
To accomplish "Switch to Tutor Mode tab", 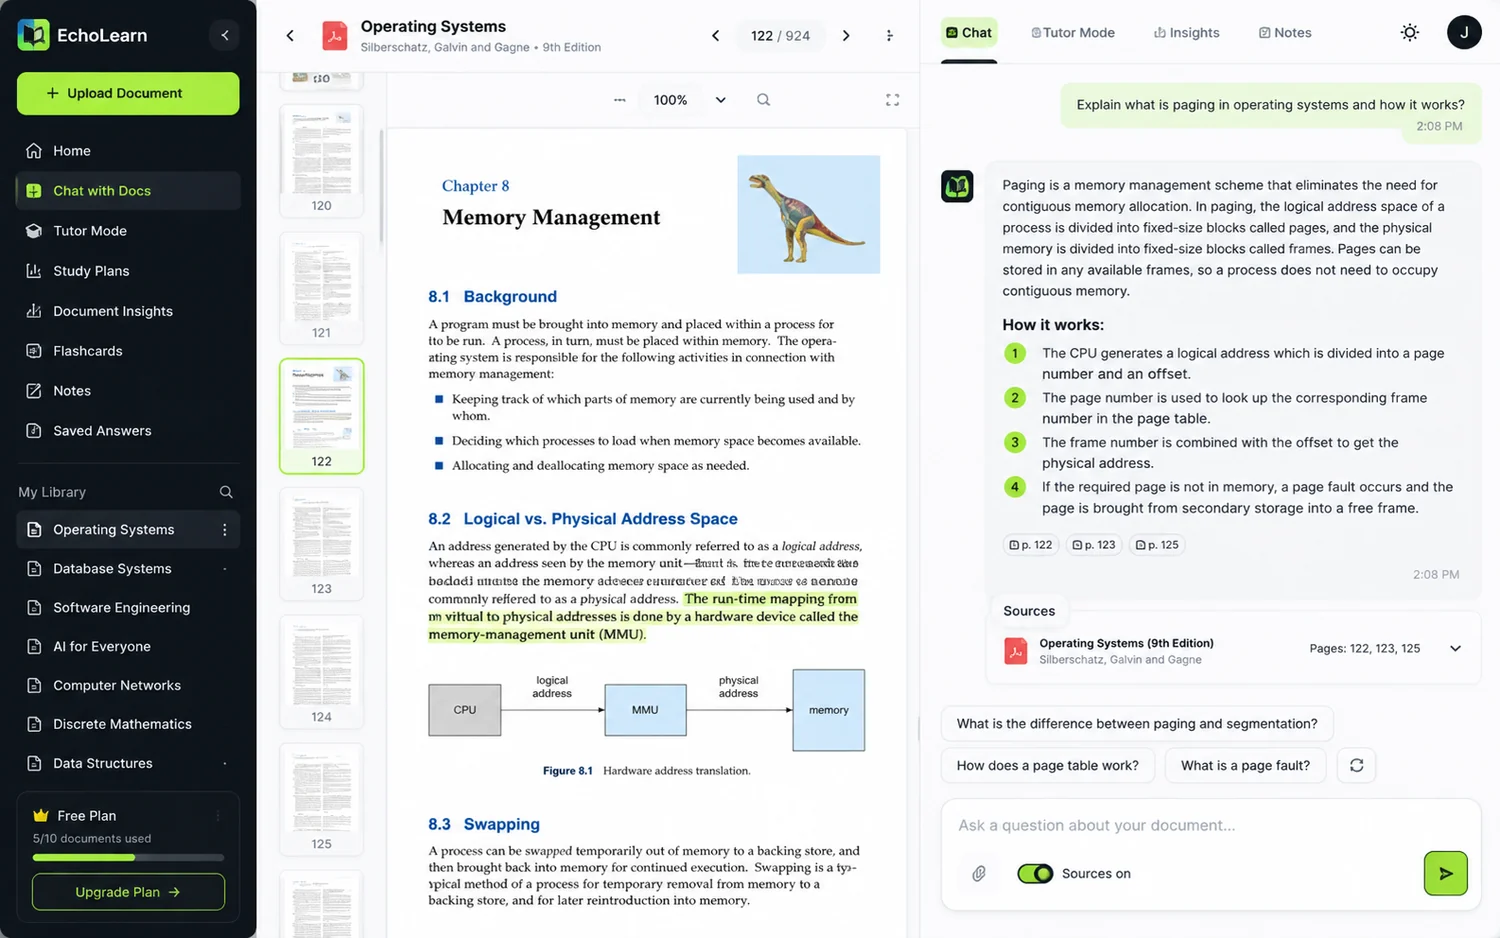I will tap(1073, 33).
